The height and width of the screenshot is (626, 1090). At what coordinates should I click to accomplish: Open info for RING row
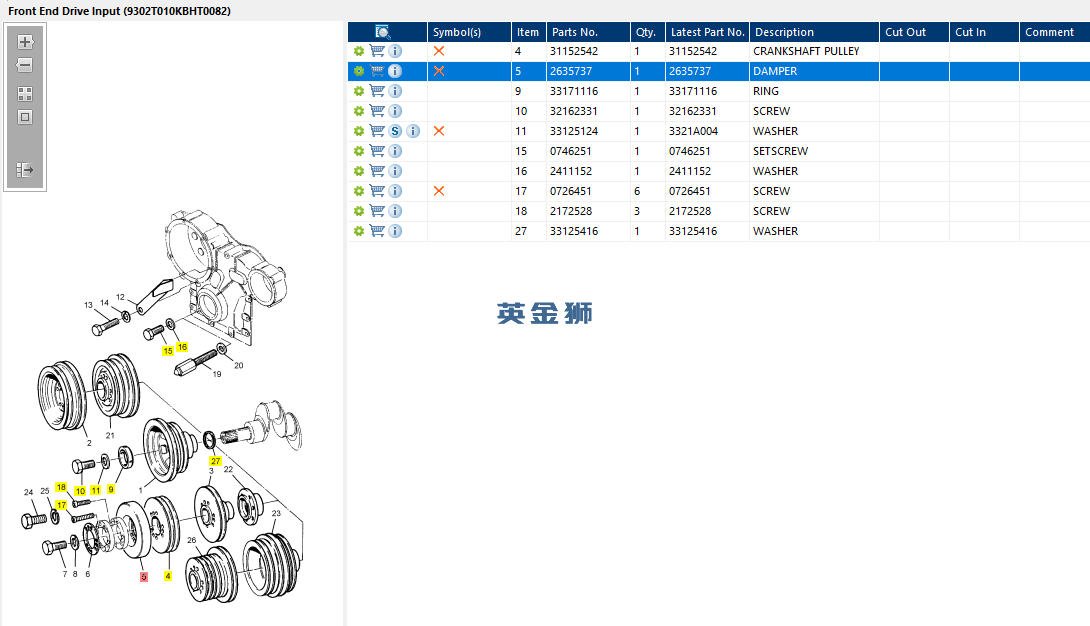pyautogui.click(x=395, y=91)
